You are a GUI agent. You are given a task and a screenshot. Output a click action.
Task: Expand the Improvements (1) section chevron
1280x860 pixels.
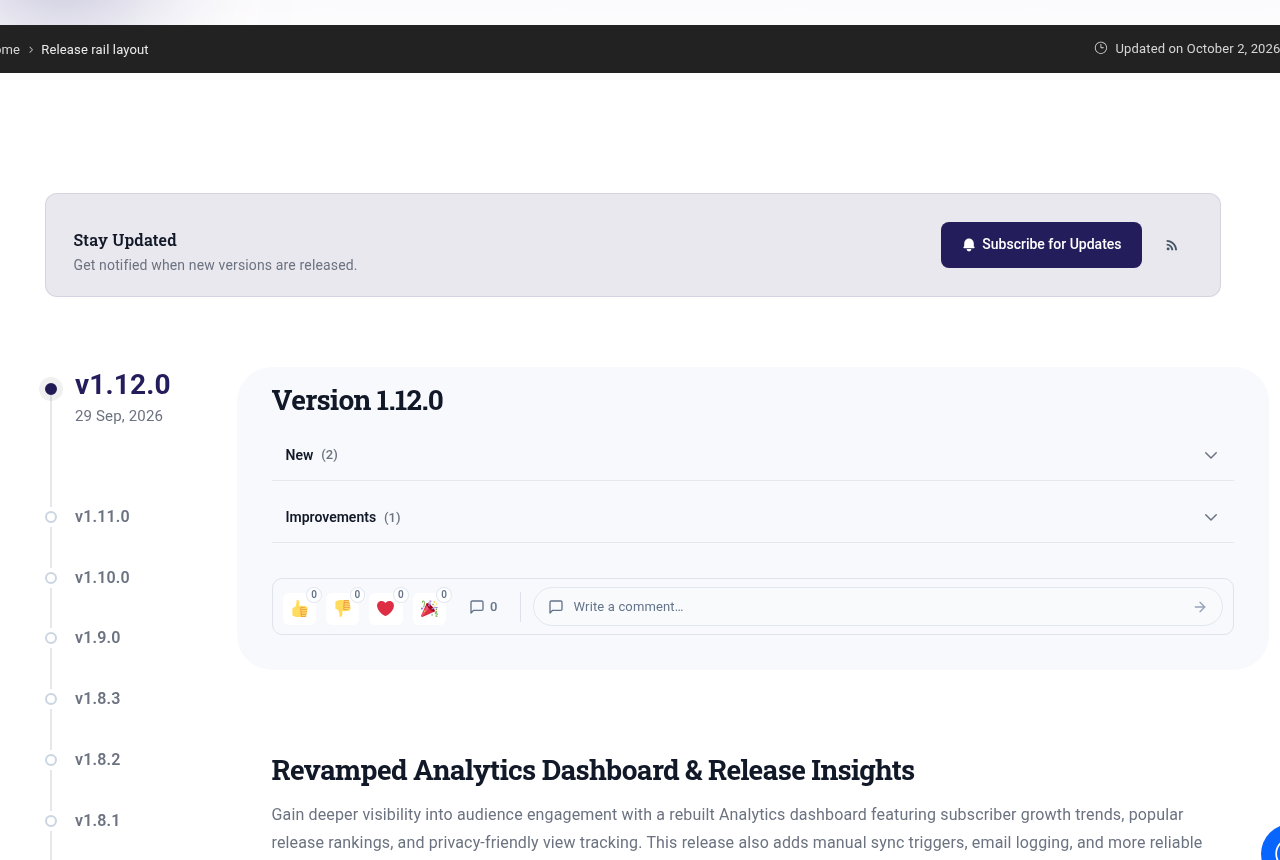coord(1211,517)
